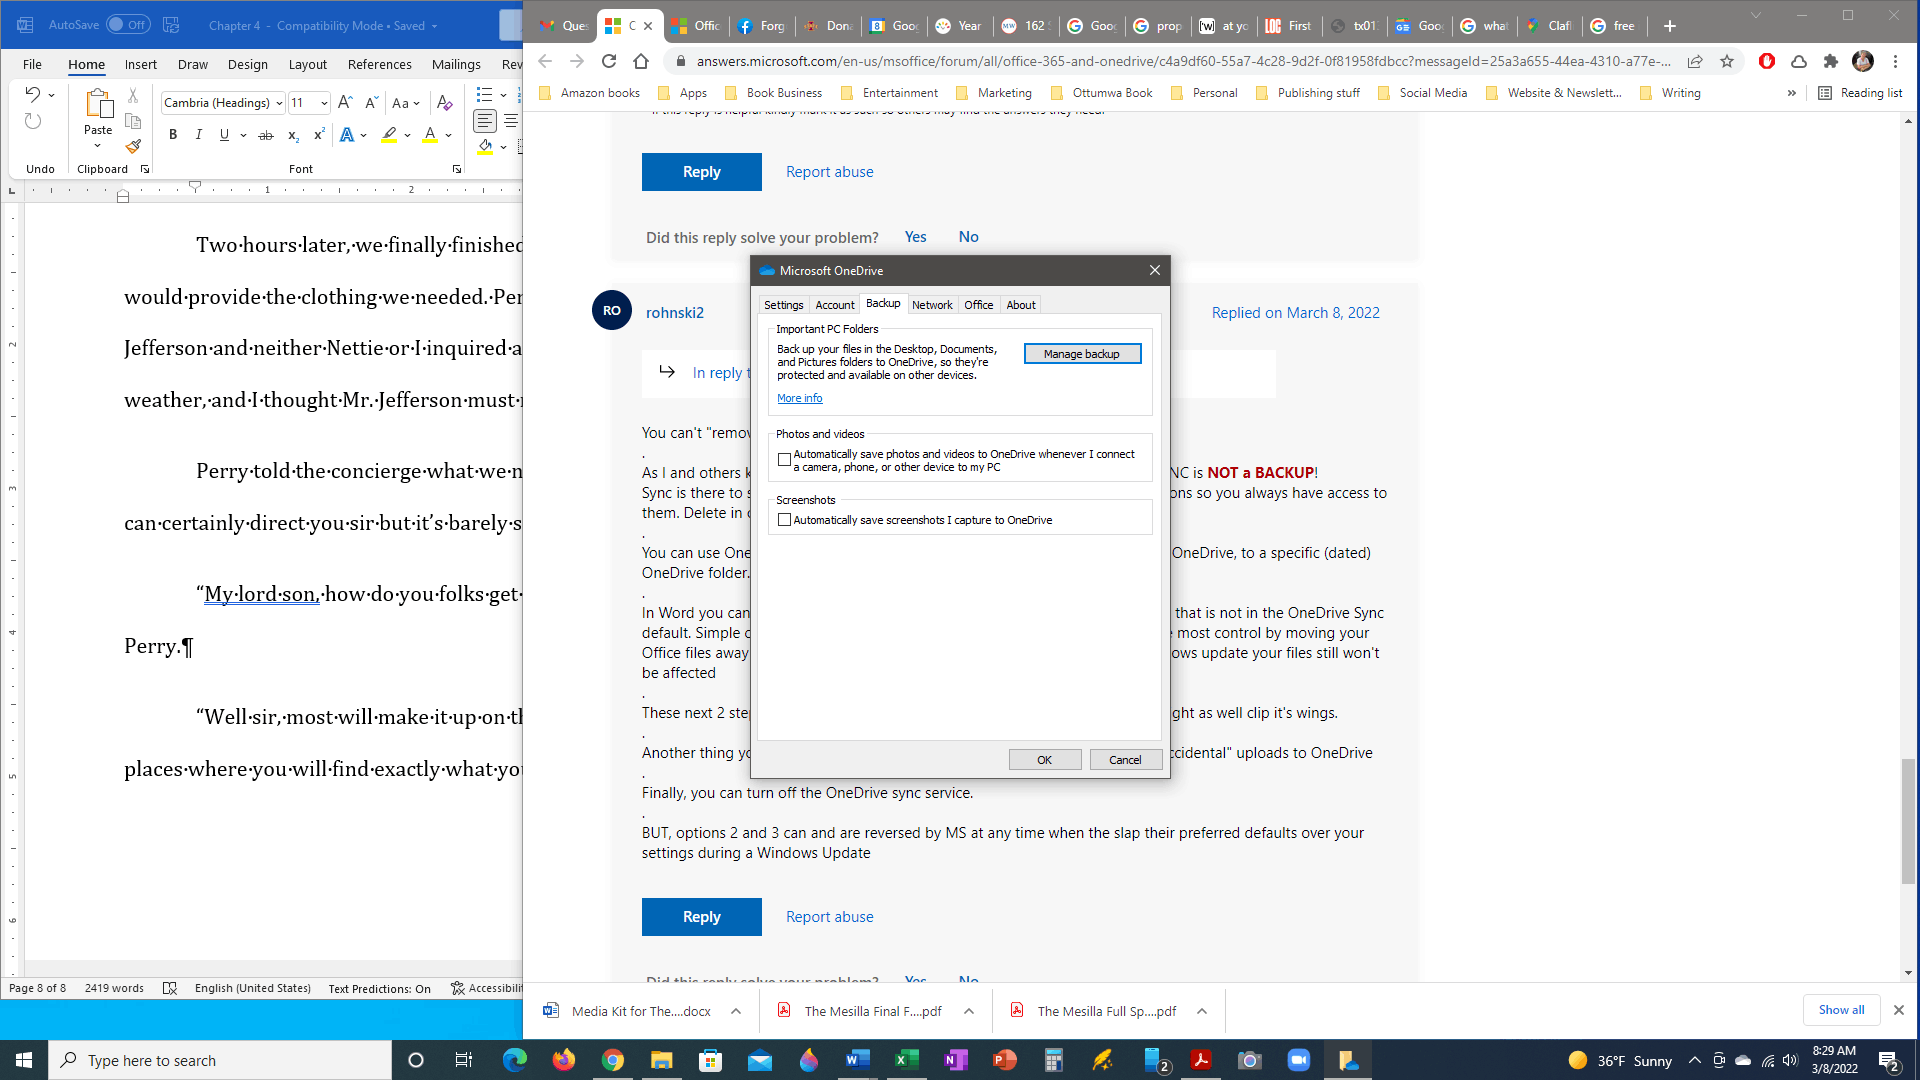Enable automatically saving photos and videos
The height and width of the screenshot is (1080, 1920).
tap(784, 460)
